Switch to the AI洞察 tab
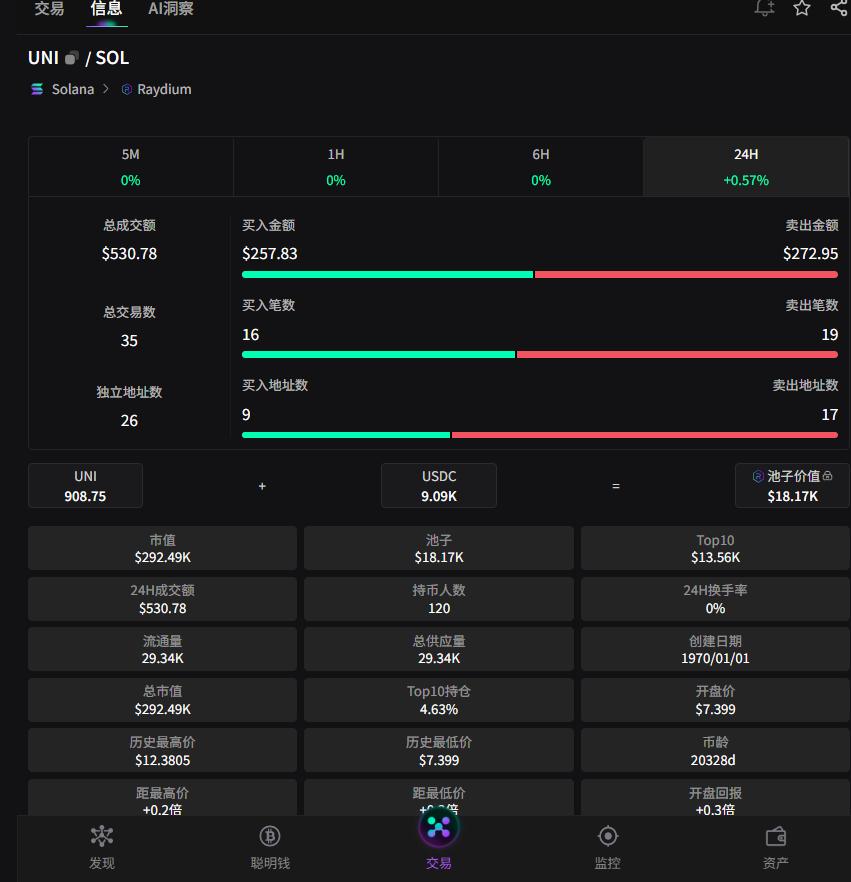The width and height of the screenshot is (851, 882). pos(171,9)
